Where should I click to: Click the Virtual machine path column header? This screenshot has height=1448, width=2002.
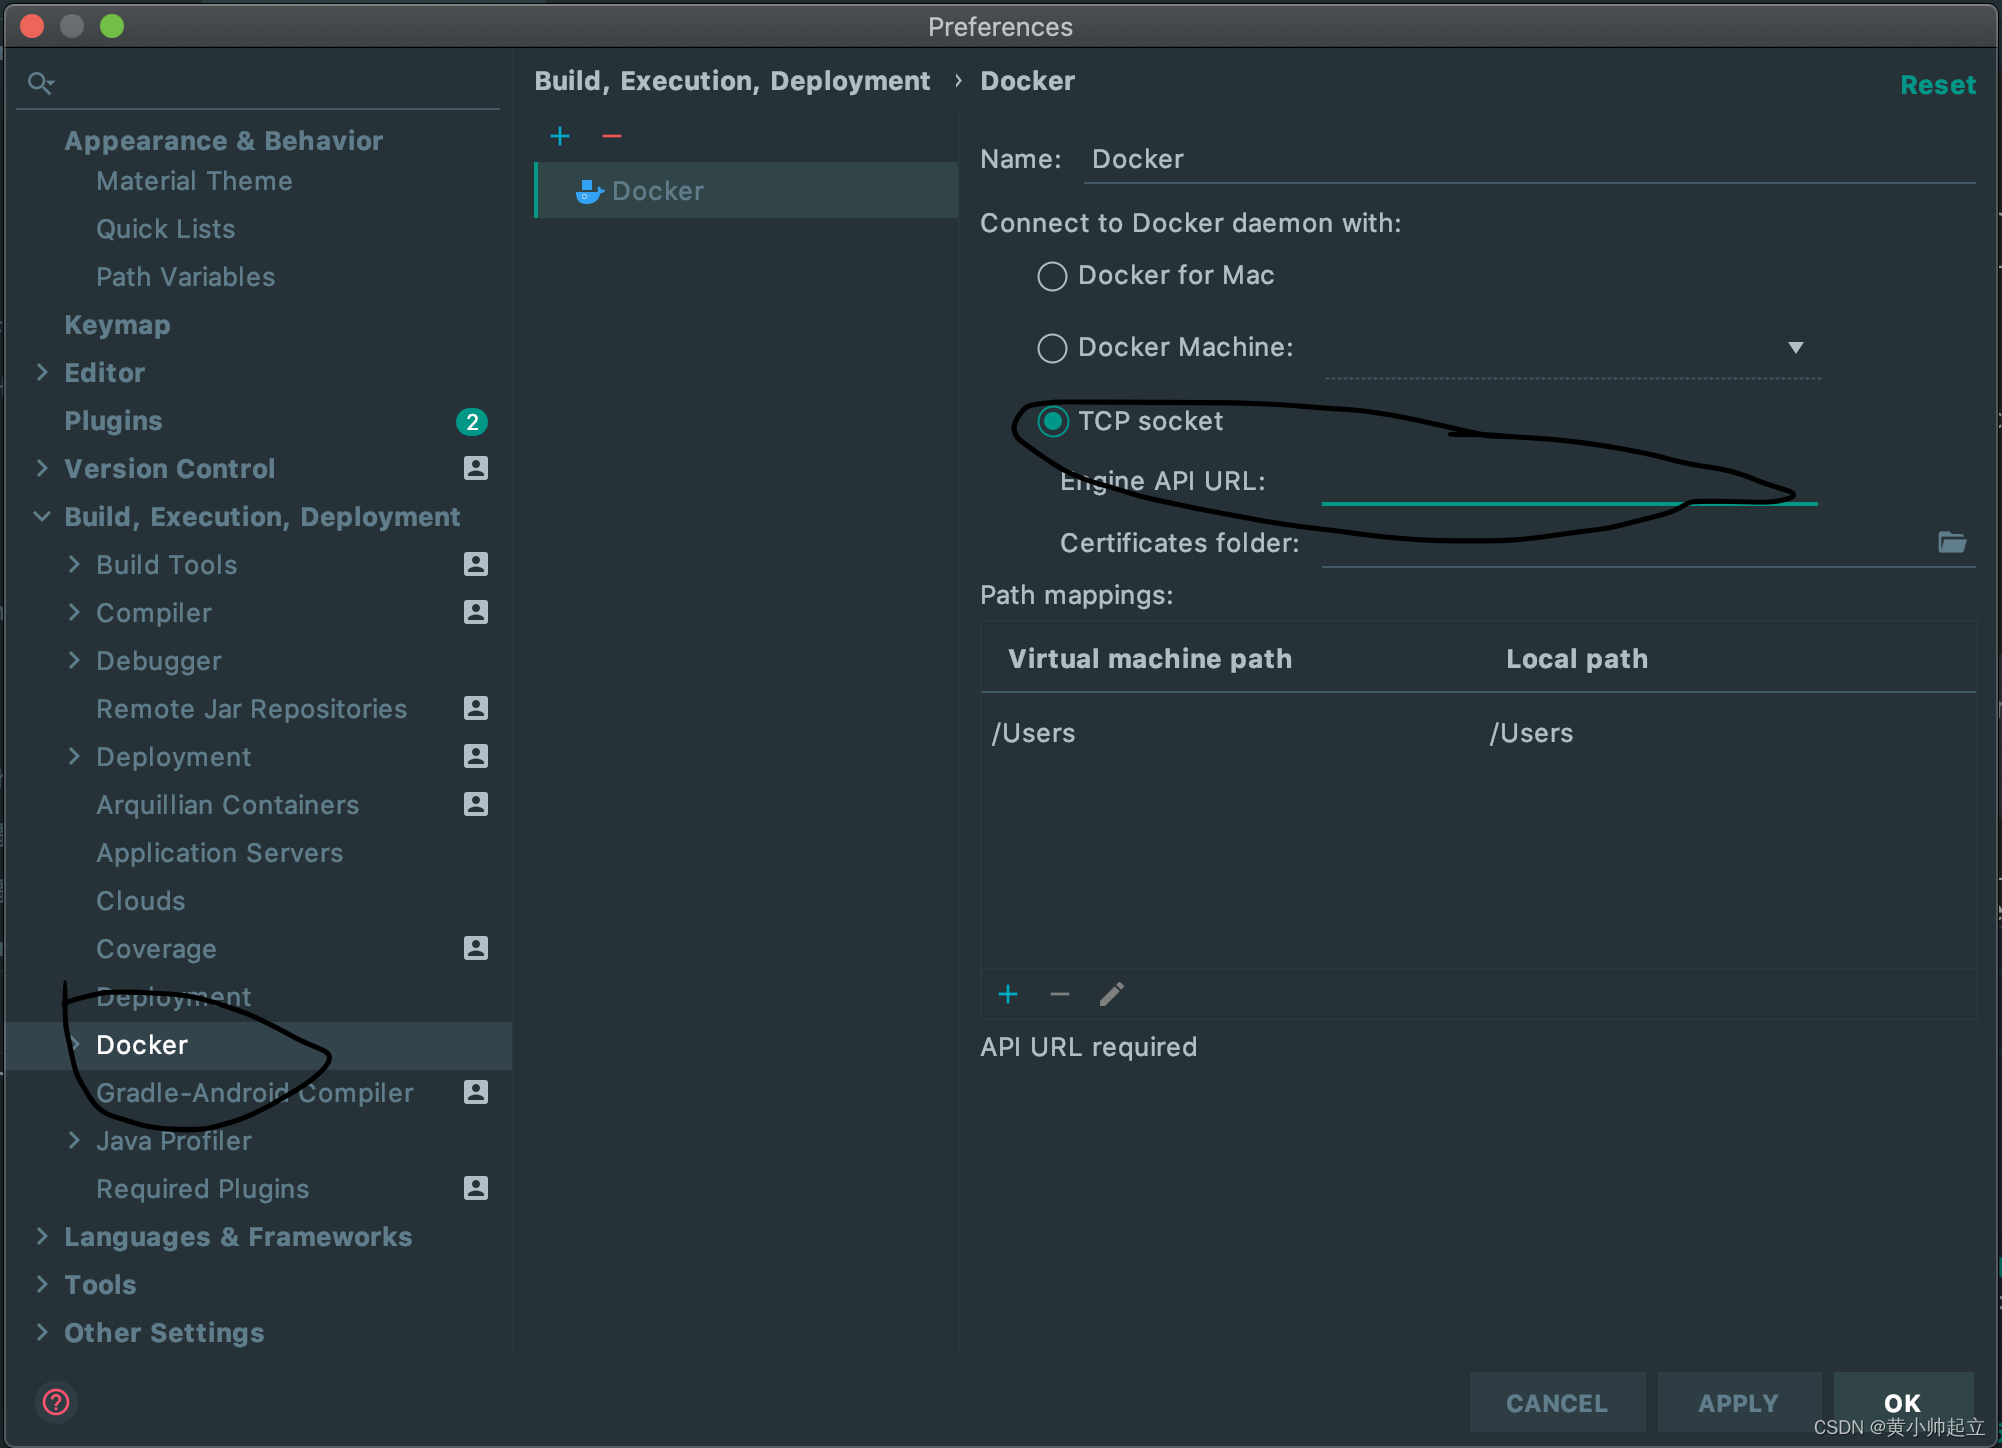pos(1150,659)
